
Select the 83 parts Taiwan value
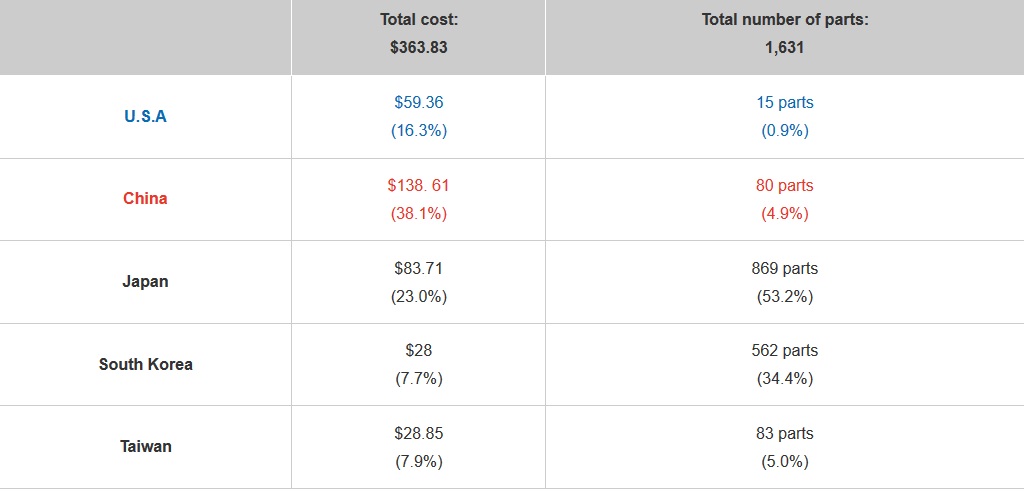point(784,433)
